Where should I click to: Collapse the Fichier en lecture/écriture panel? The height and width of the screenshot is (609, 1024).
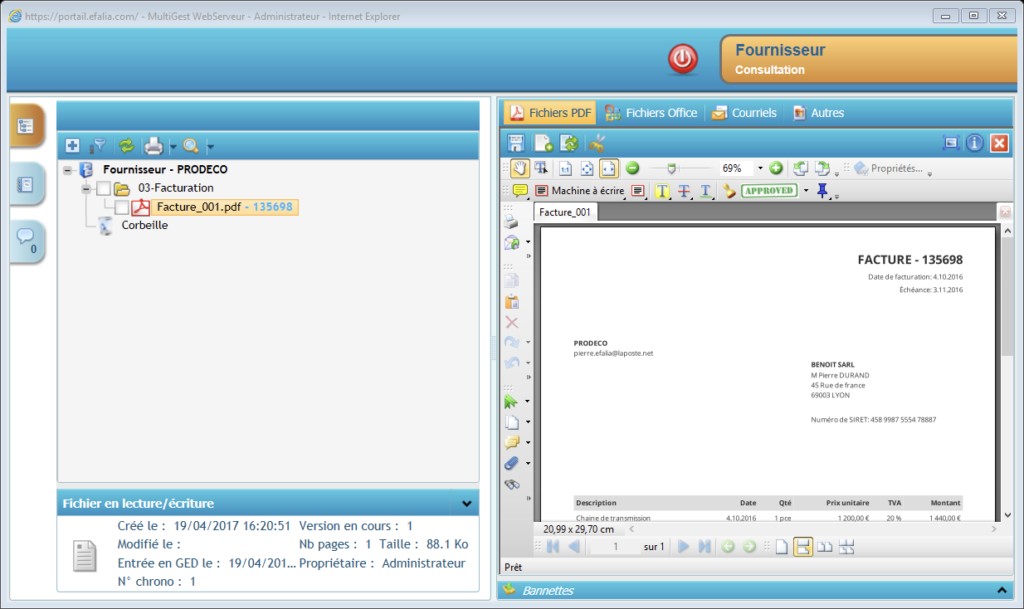point(466,504)
